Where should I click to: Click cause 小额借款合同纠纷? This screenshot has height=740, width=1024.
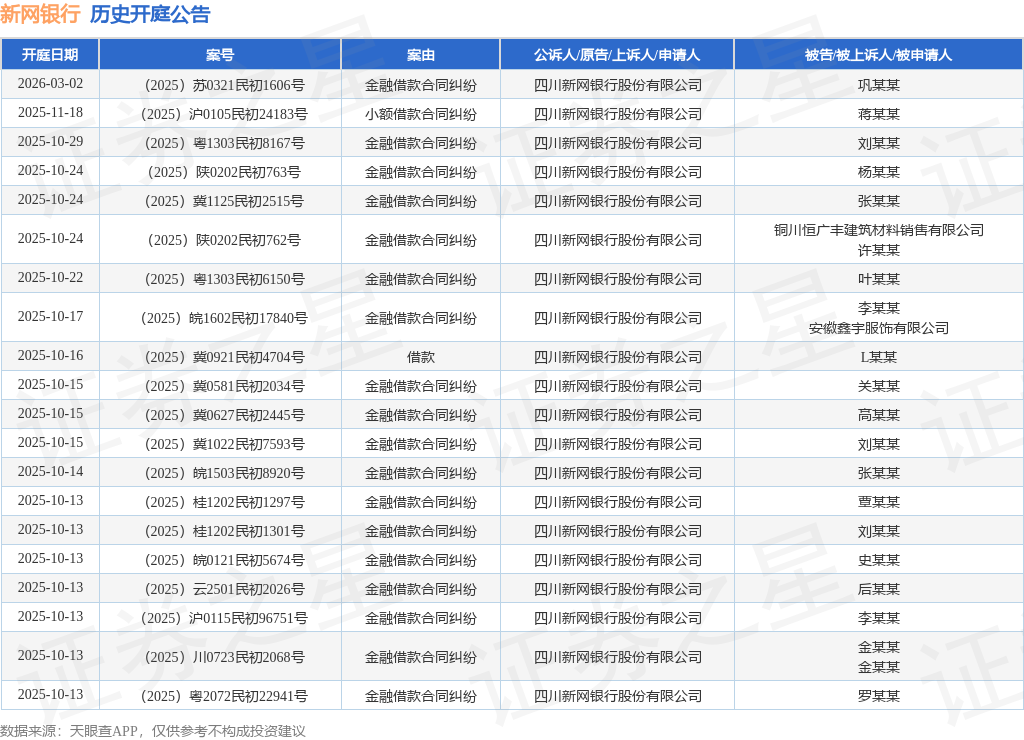[x=421, y=114]
